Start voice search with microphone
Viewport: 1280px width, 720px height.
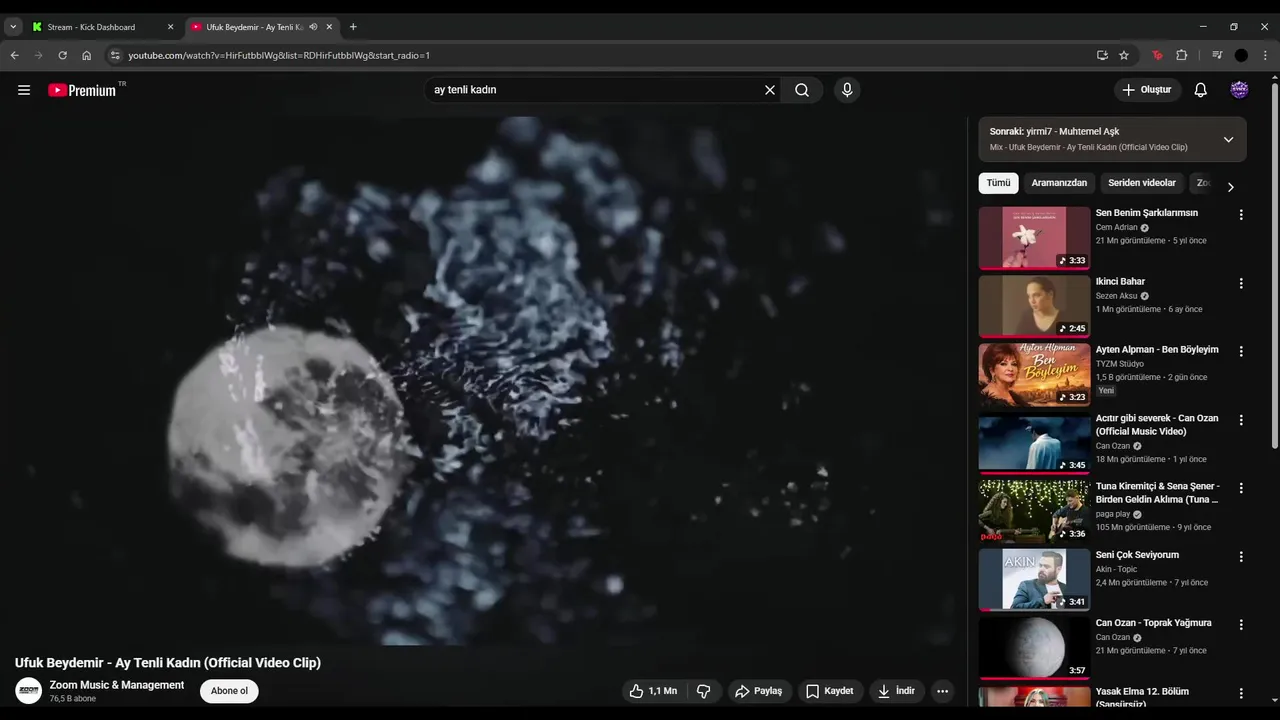pos(847,90)
